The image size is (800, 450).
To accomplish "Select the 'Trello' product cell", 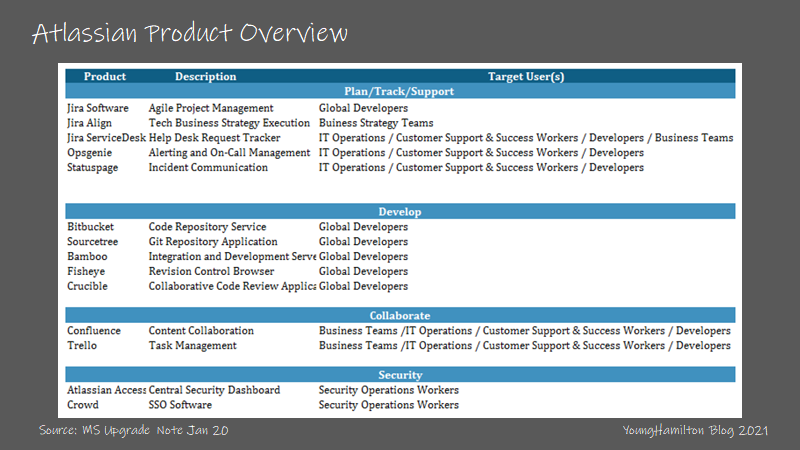I will coord(82,345).
